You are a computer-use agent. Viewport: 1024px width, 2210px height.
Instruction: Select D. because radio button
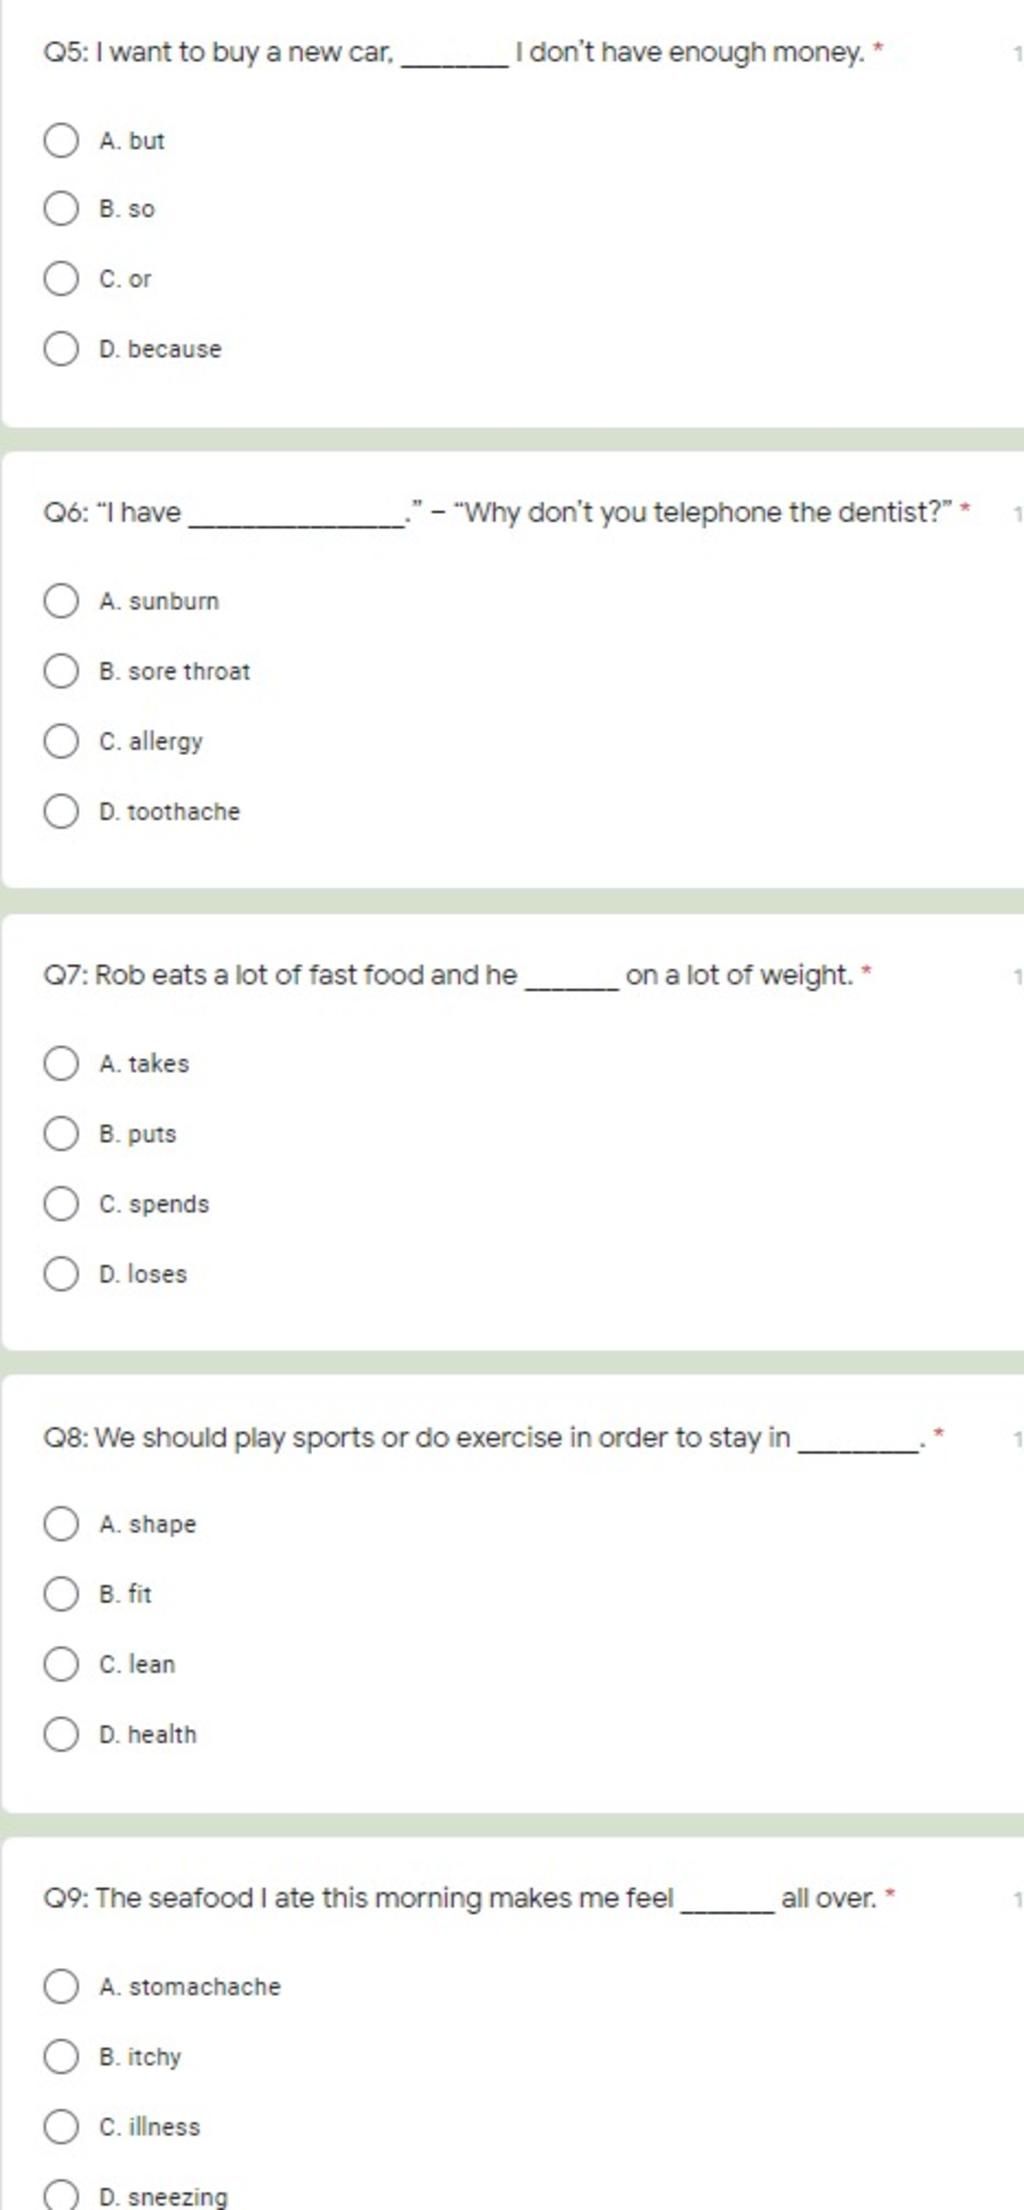(x=61, y=349)
